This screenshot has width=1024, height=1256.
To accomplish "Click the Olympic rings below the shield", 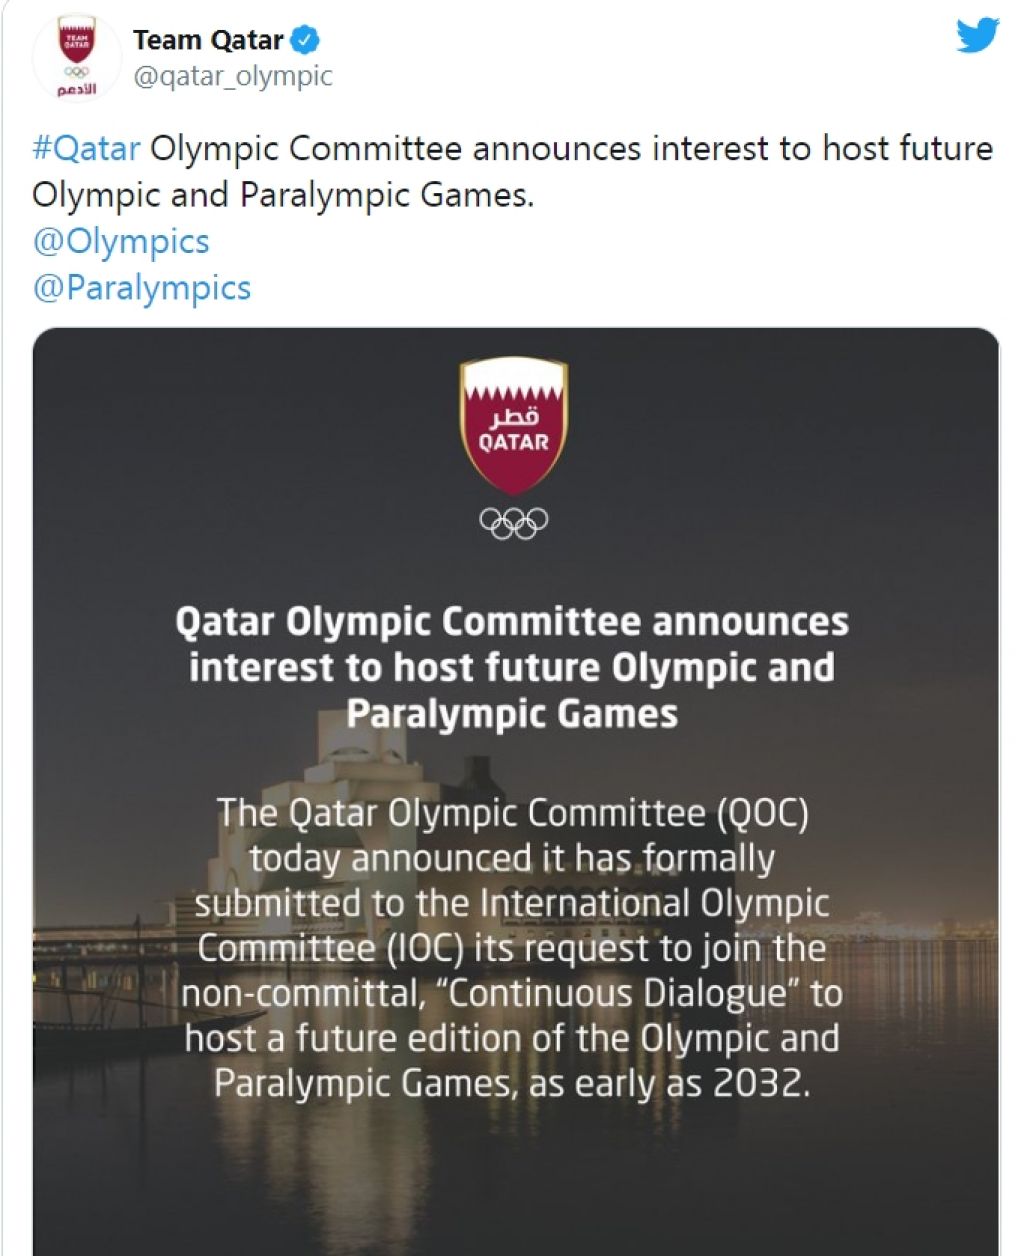I will (x=514, y=522).
